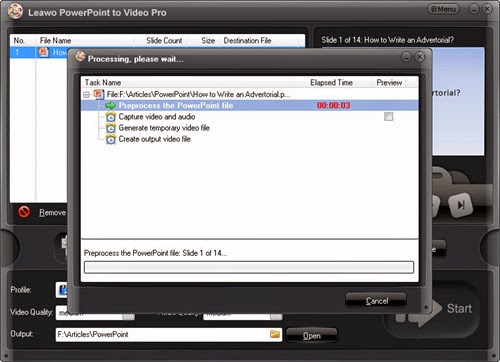Select Capture video and audio task

point(157,117)
